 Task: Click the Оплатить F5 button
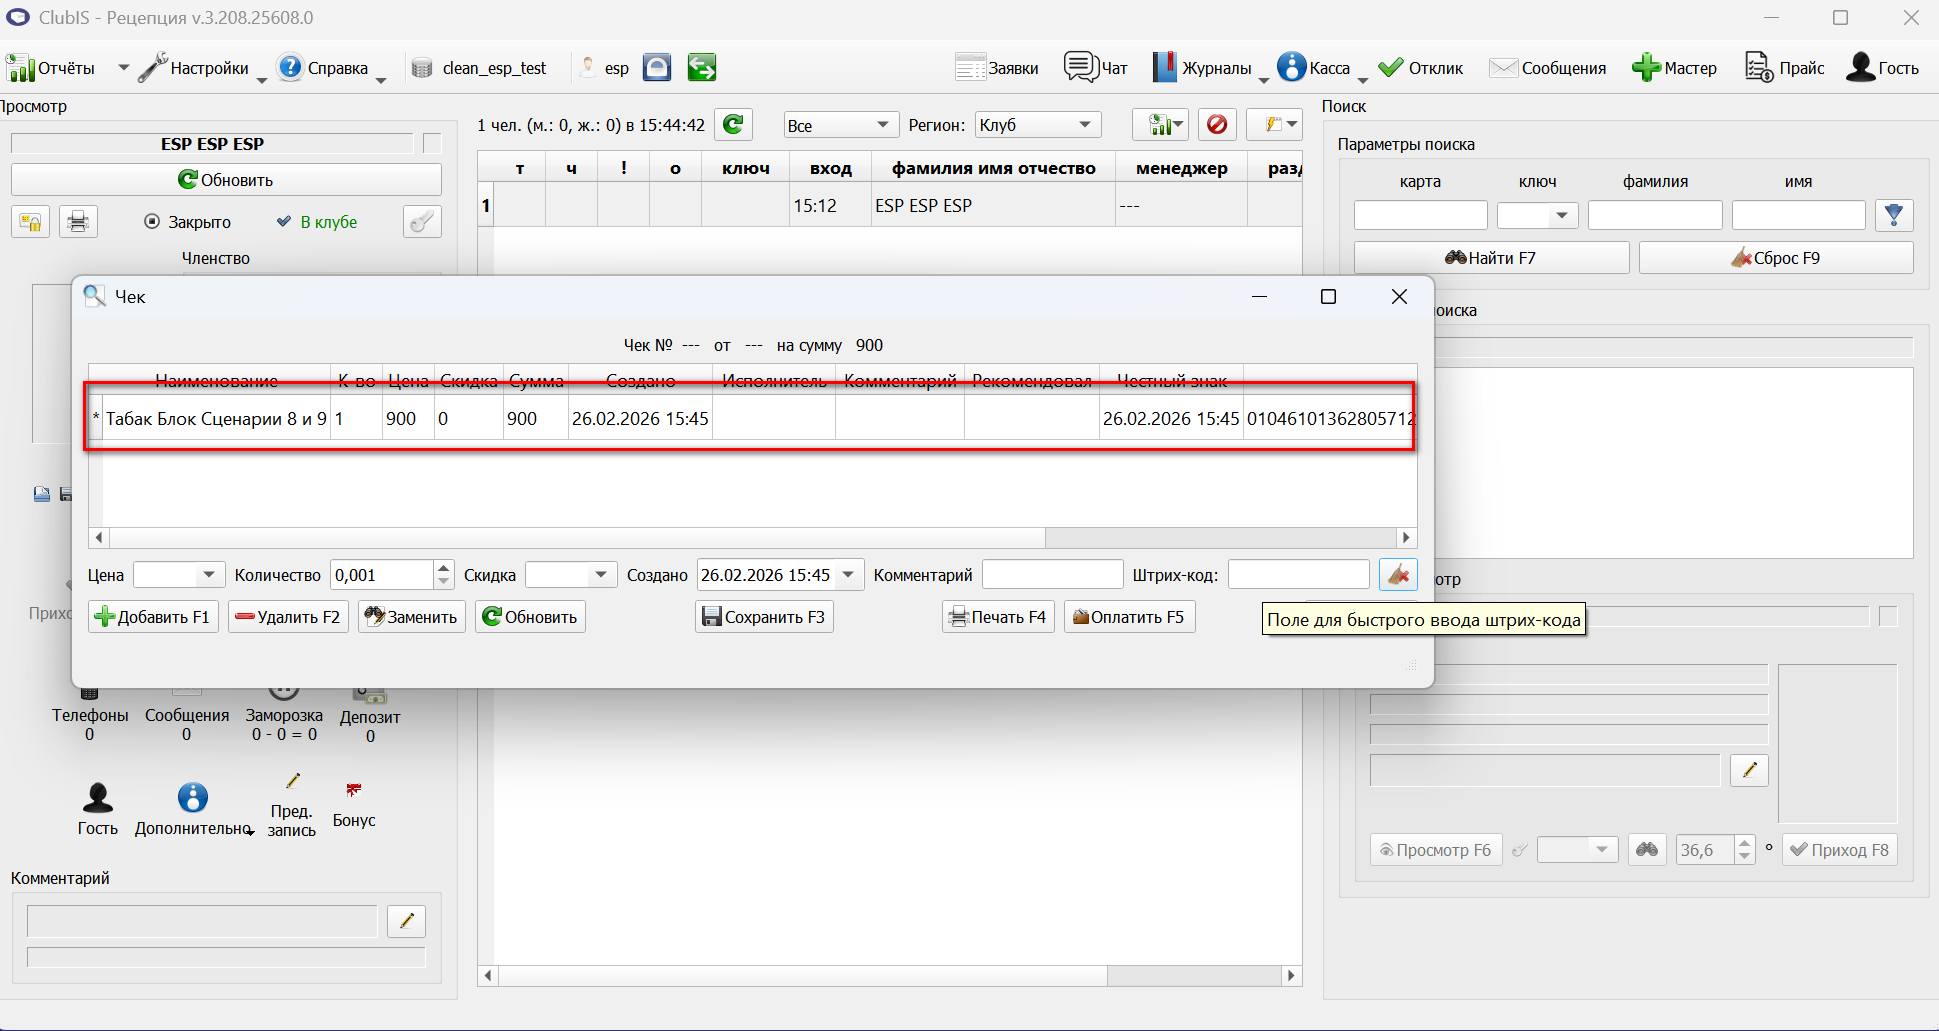(1129, 617)
